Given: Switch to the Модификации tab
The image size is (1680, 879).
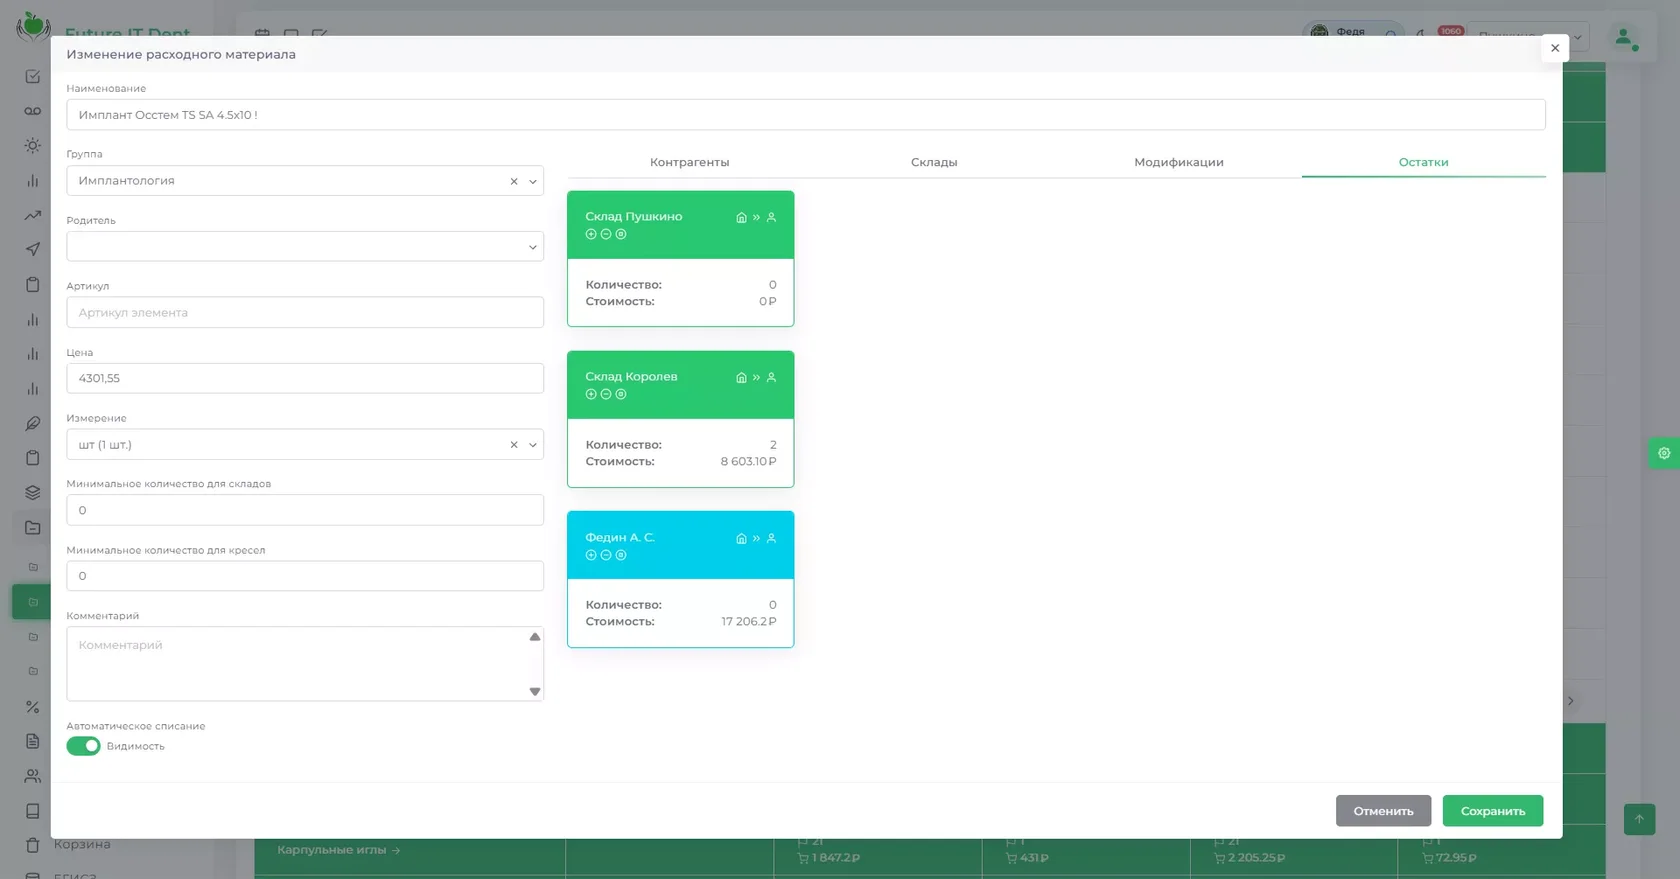Looking at the screenshot, I should [x=1179, y=162].
